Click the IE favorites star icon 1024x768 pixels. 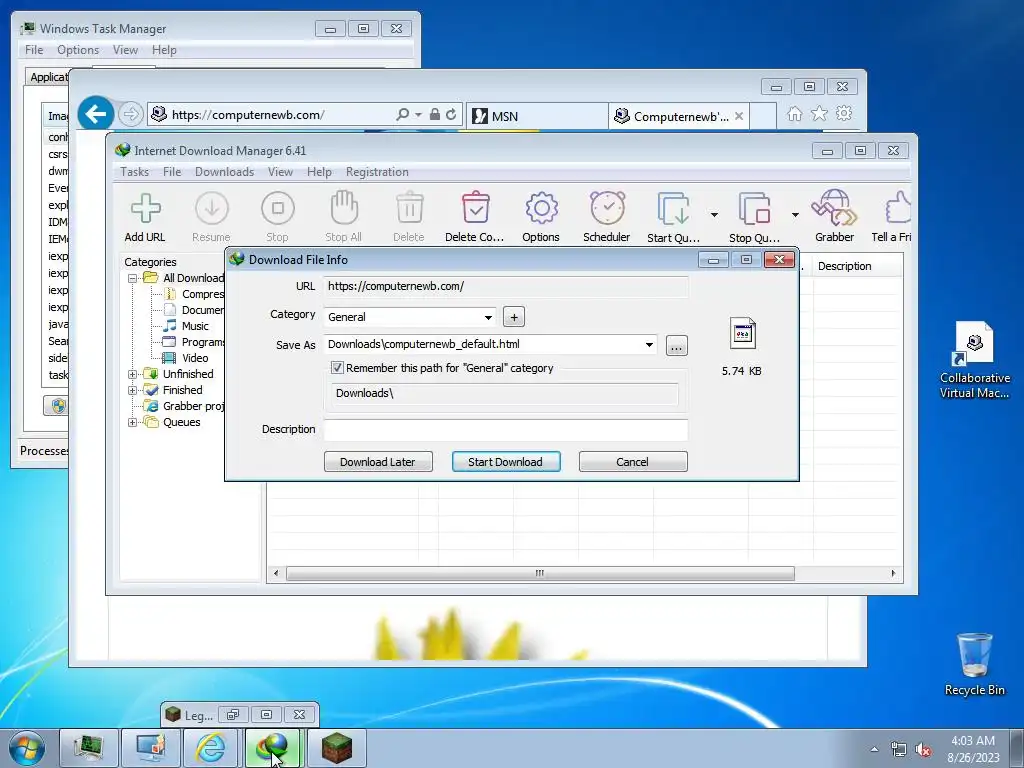[x=819, y=114]
